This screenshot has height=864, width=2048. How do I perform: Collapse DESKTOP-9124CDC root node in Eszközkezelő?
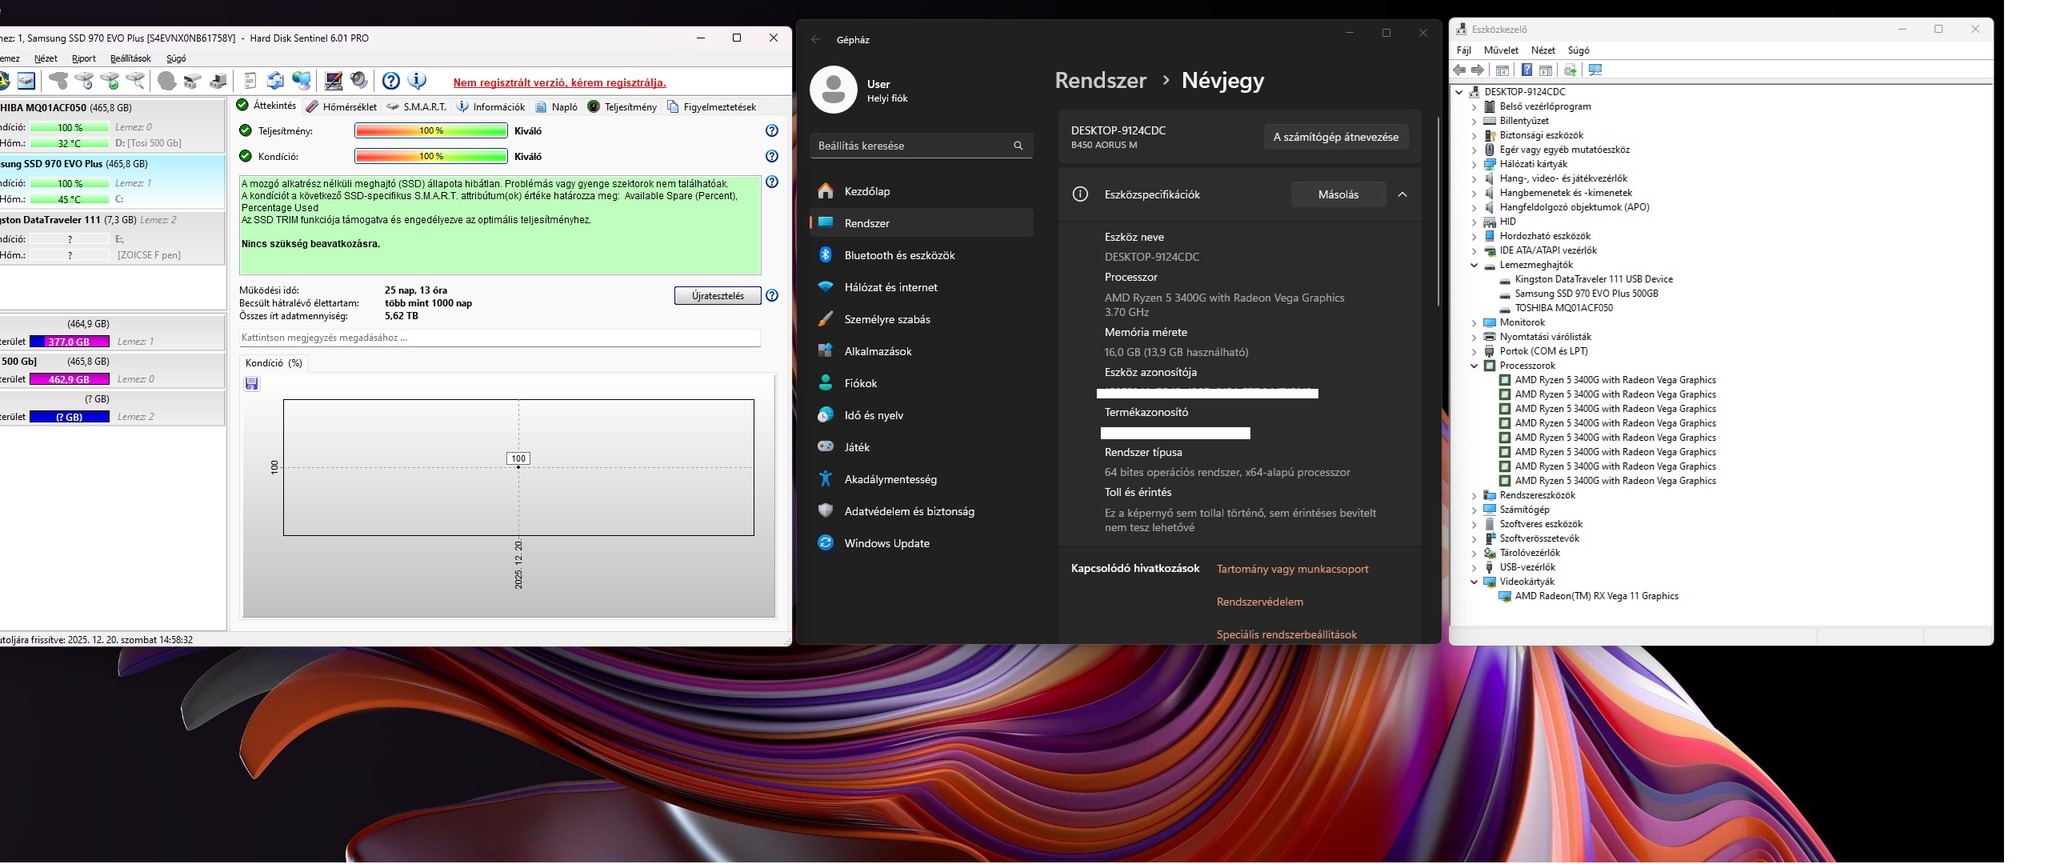click(1459, 92)
